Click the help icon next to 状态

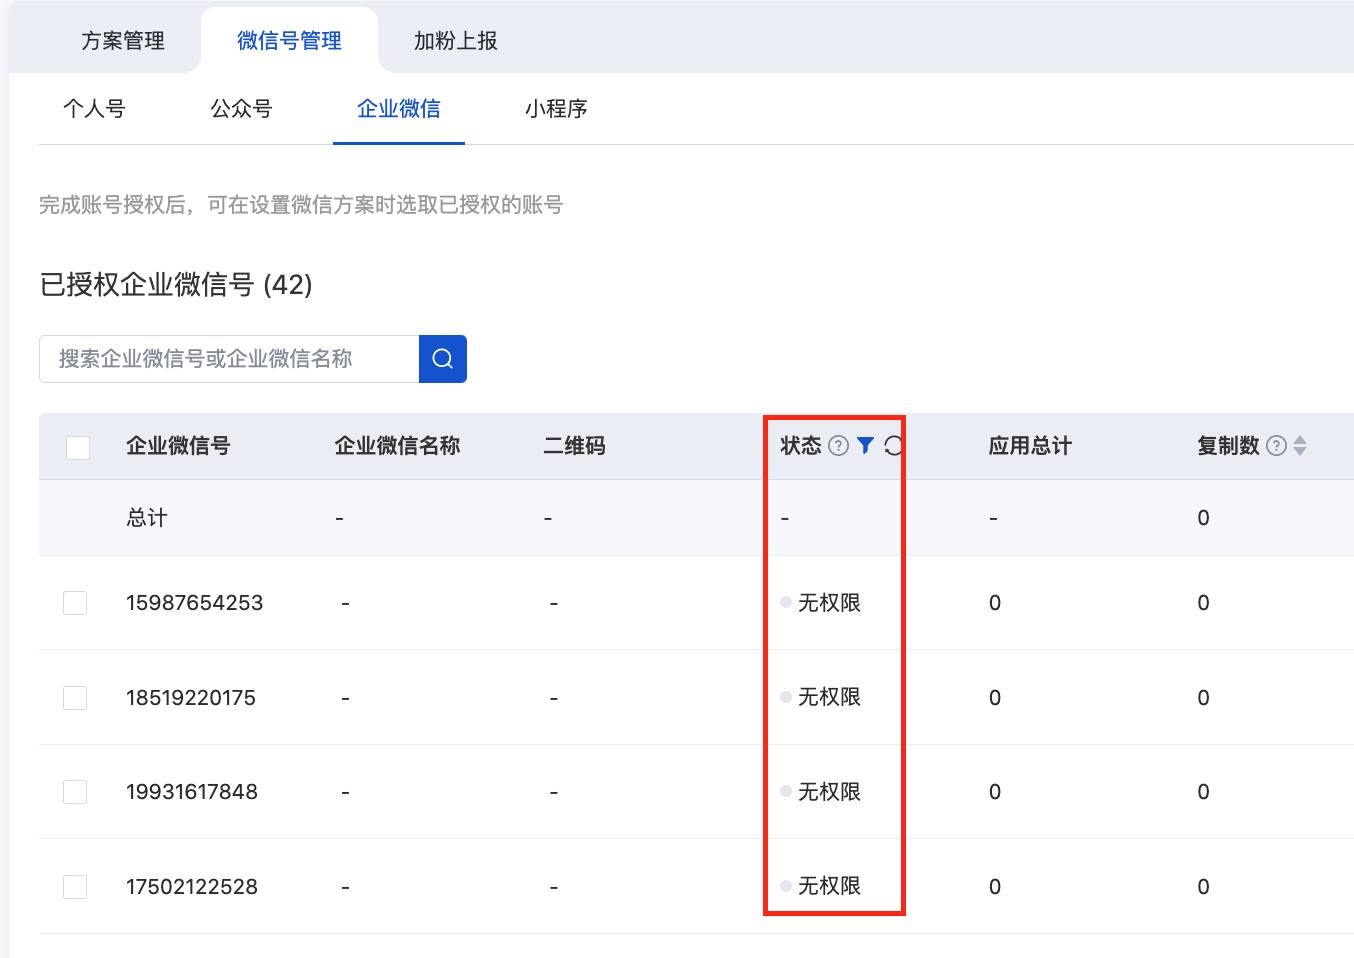(x=839, y=446)
